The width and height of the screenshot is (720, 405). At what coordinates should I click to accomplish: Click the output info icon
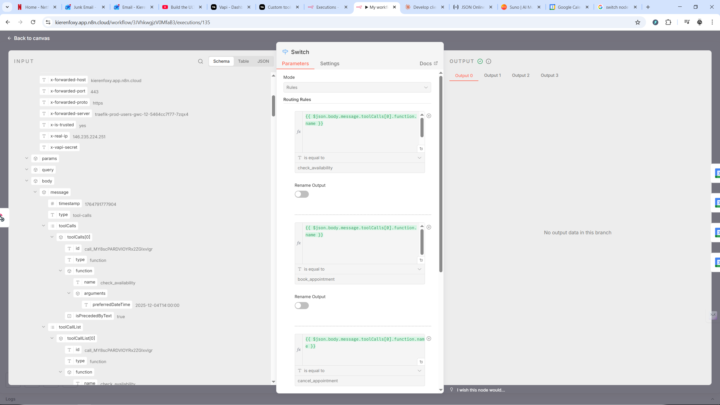click(489, 61)
